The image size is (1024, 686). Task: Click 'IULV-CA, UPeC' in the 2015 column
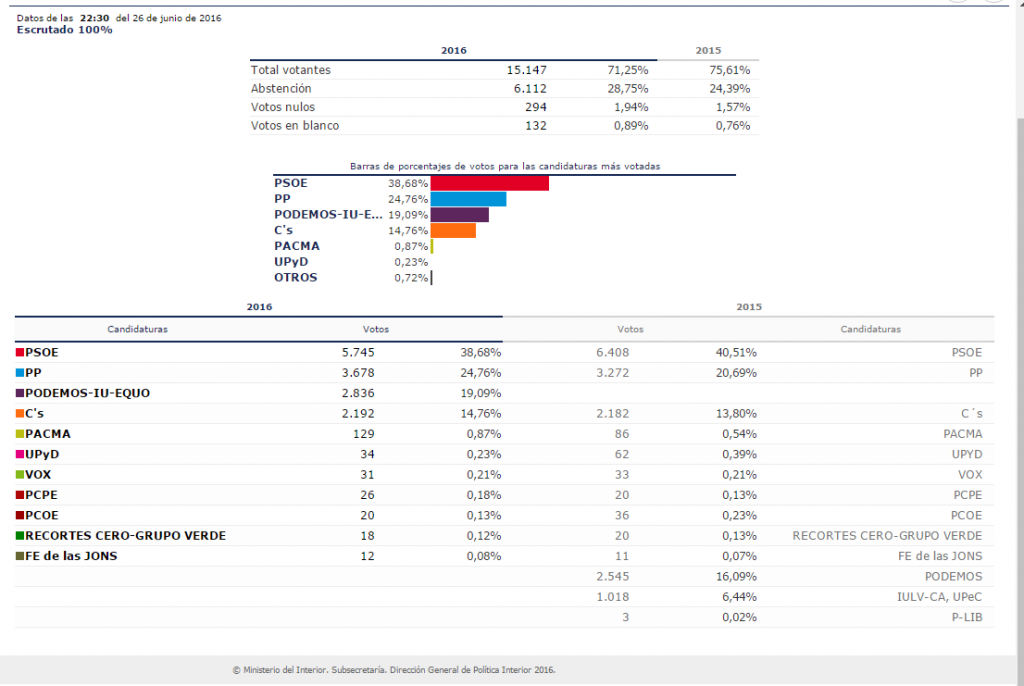[940, 597]
